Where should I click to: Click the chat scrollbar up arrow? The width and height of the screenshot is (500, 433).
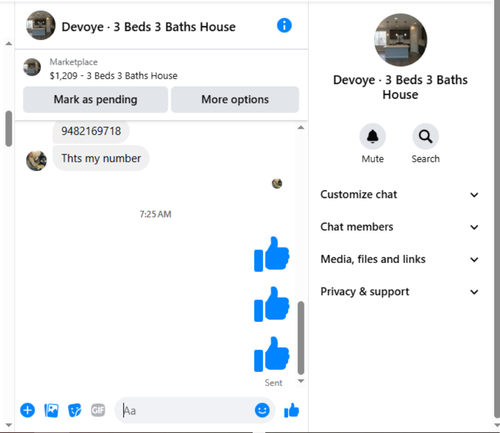301,127
